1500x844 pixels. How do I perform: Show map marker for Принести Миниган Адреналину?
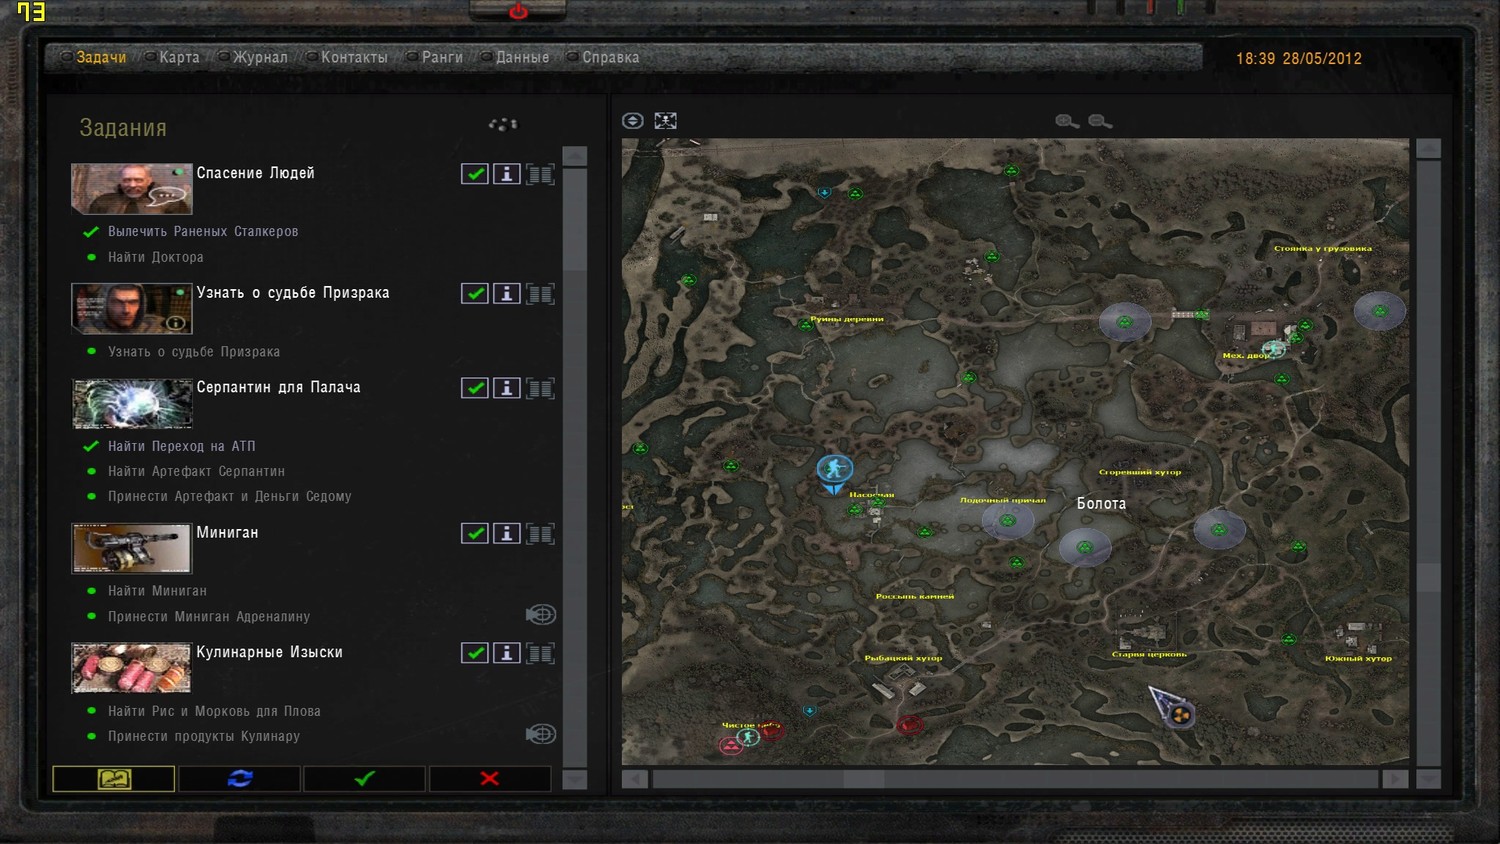coord(541,615)
